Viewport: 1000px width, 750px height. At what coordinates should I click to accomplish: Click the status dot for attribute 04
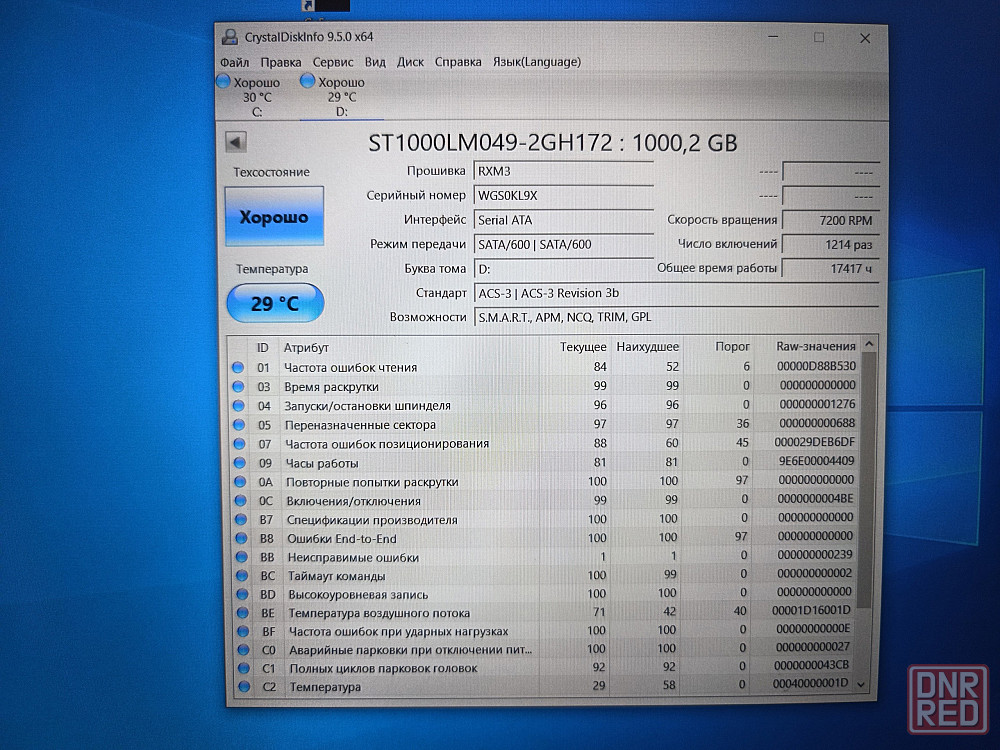pyautogui.click(x=239, y=406)
